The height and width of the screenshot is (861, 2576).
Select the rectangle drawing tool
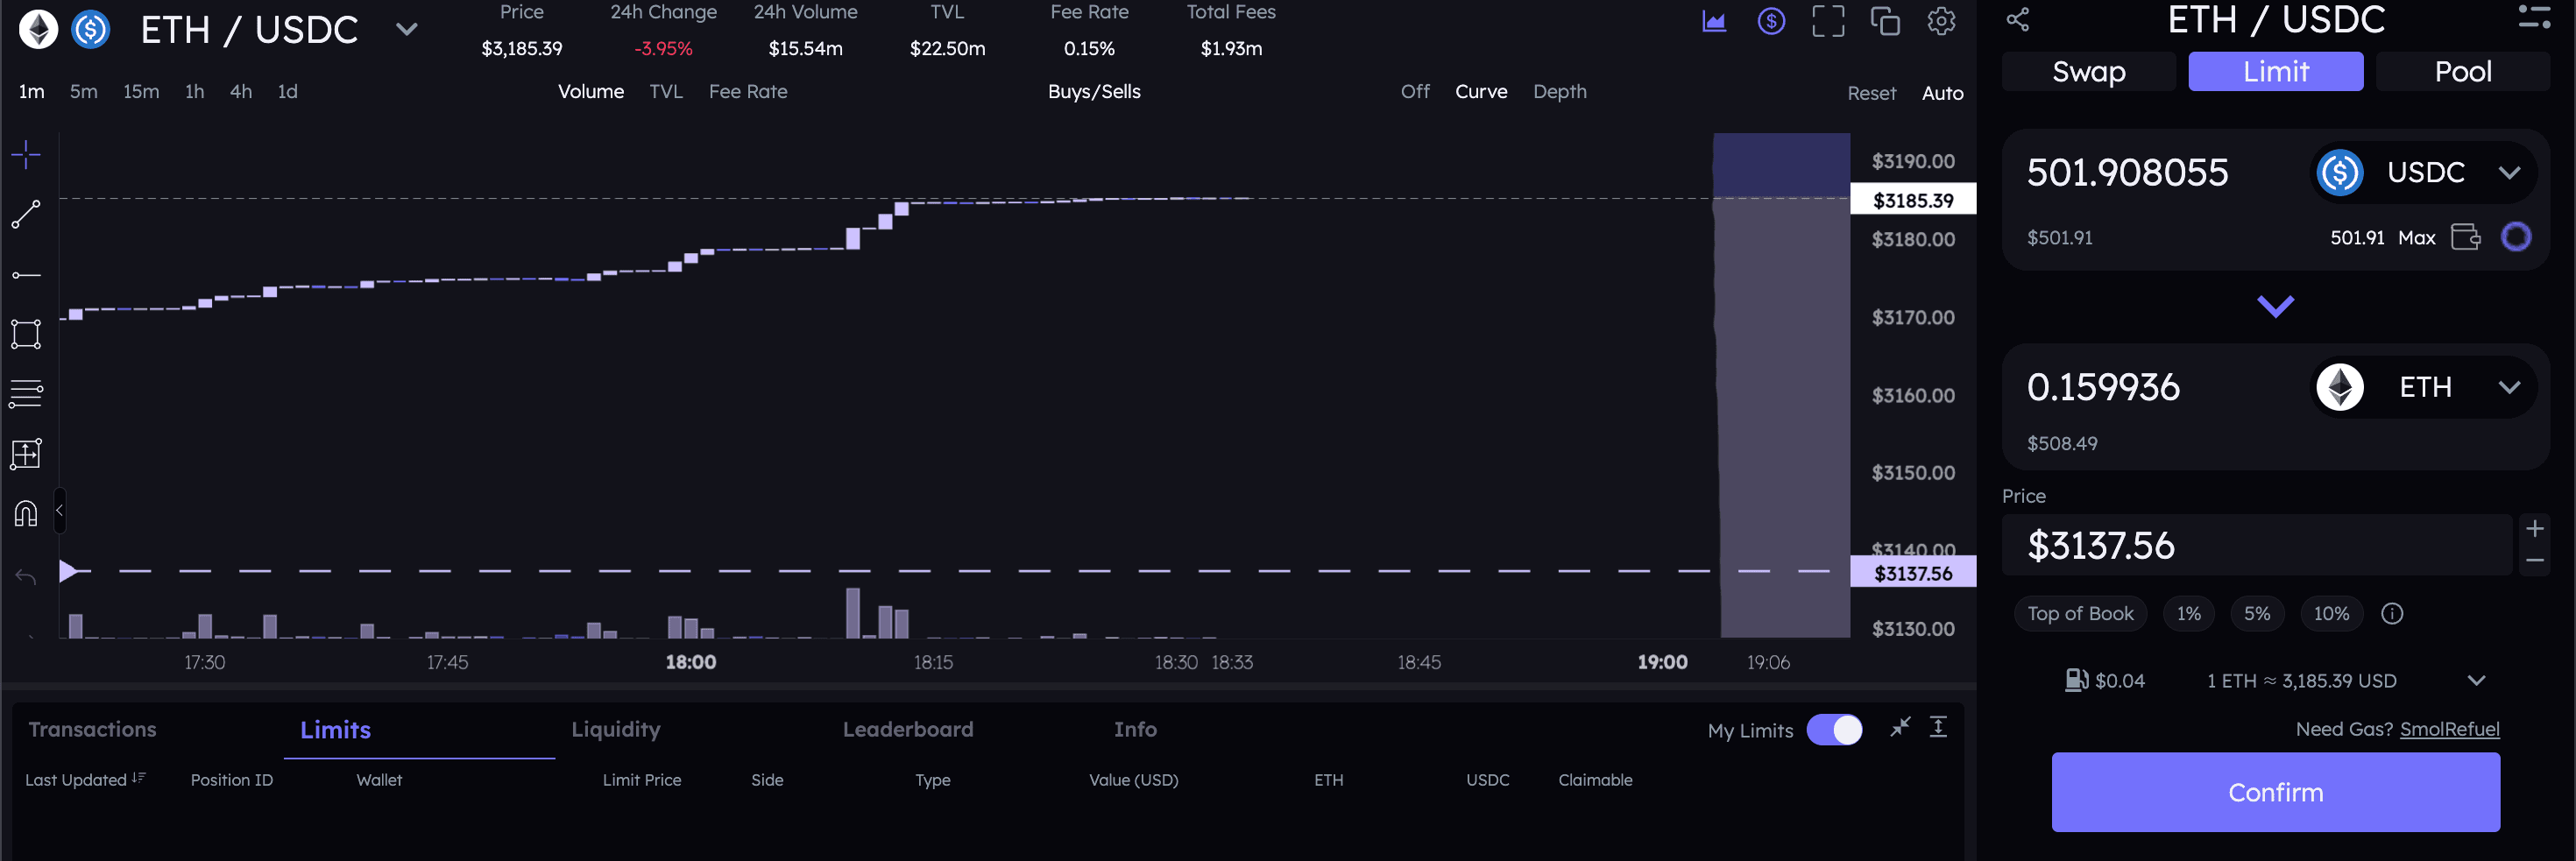(26, 334)
